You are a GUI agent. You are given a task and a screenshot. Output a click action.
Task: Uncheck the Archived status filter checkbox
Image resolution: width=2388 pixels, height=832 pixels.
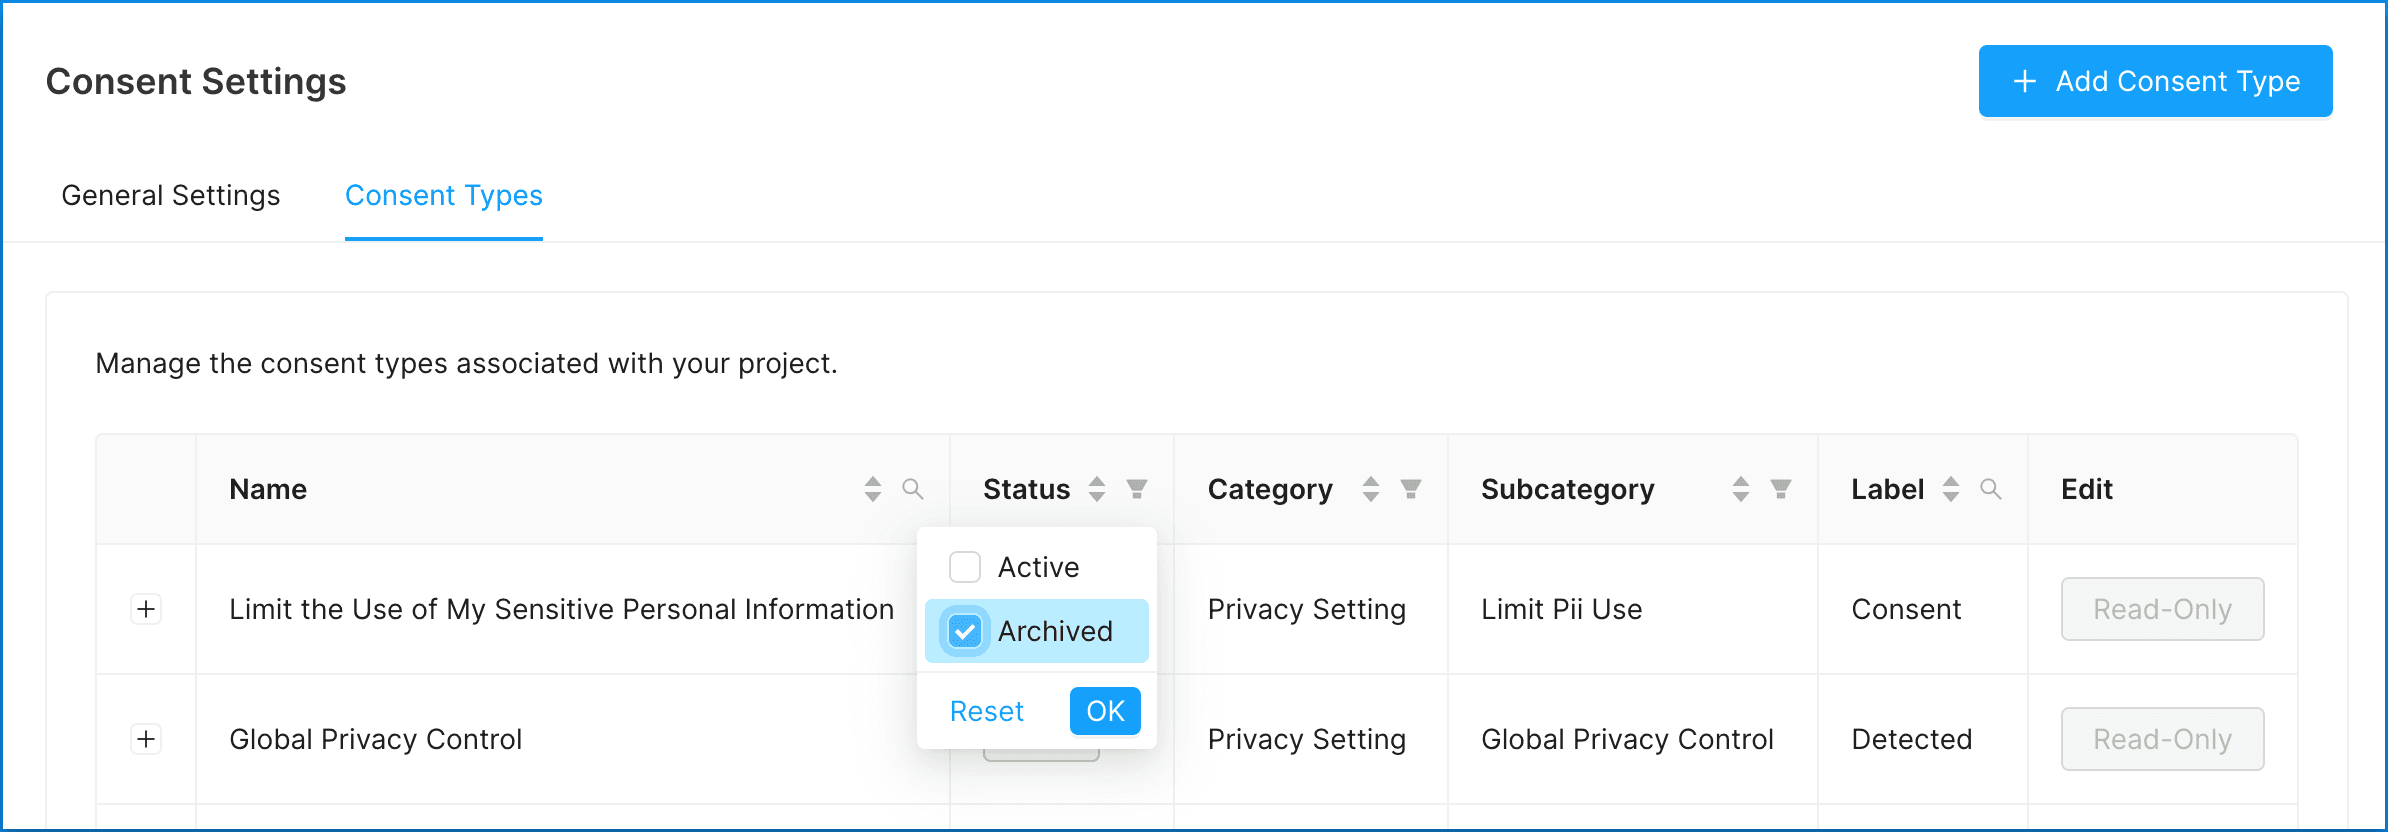(x=965, y=631)
